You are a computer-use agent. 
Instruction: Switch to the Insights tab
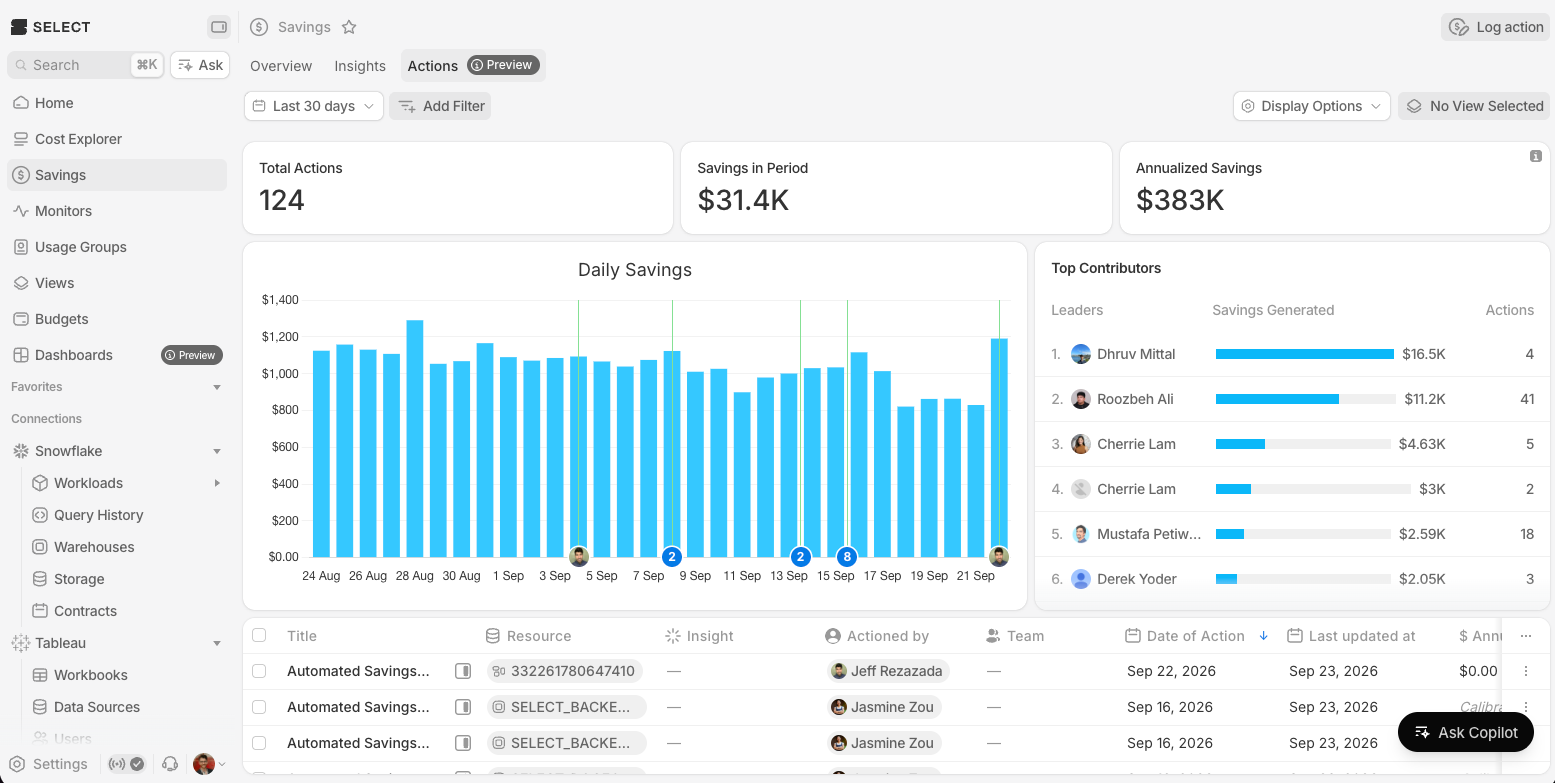(x=360, y=66)
